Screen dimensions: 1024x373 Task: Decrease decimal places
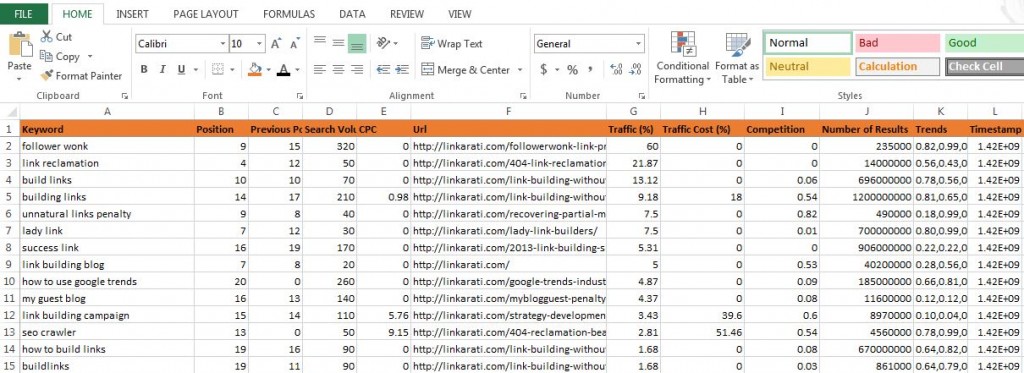pos(635,69)
